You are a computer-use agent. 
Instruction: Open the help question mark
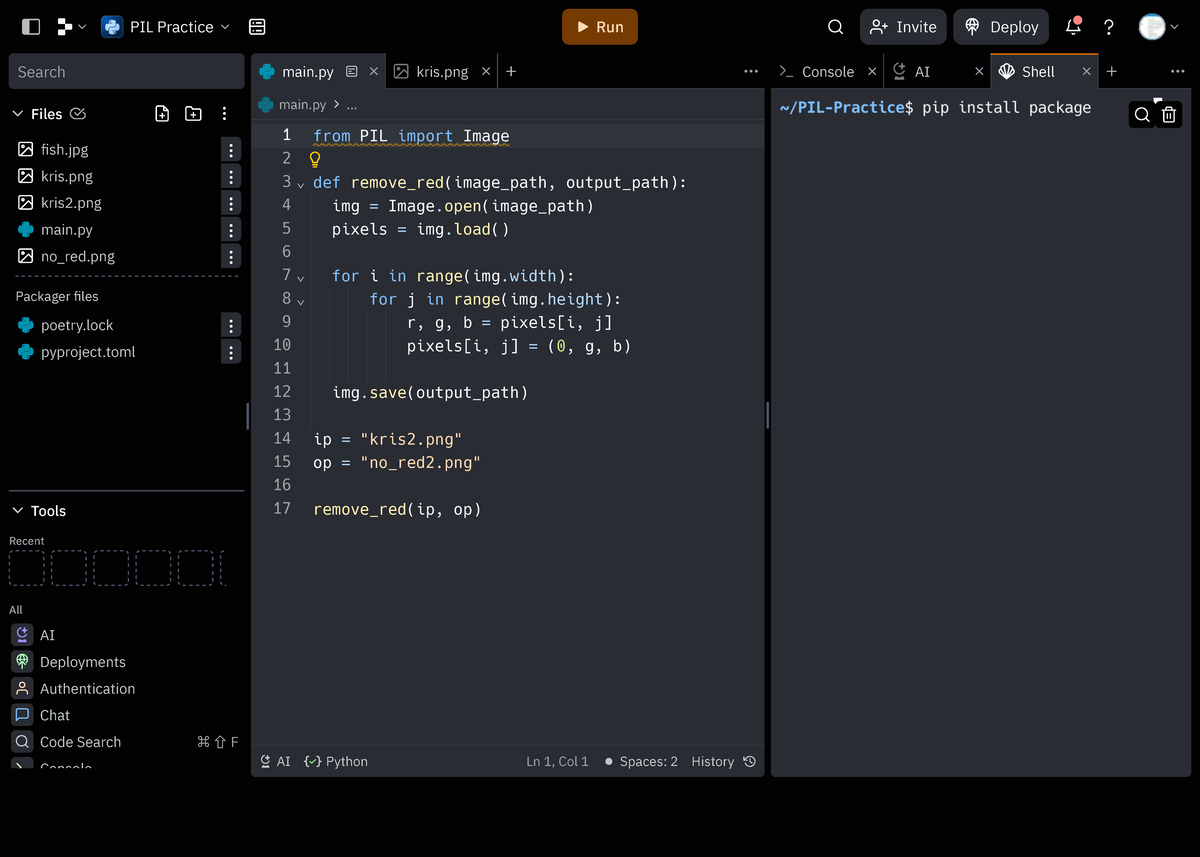[x=1109, y=27]
